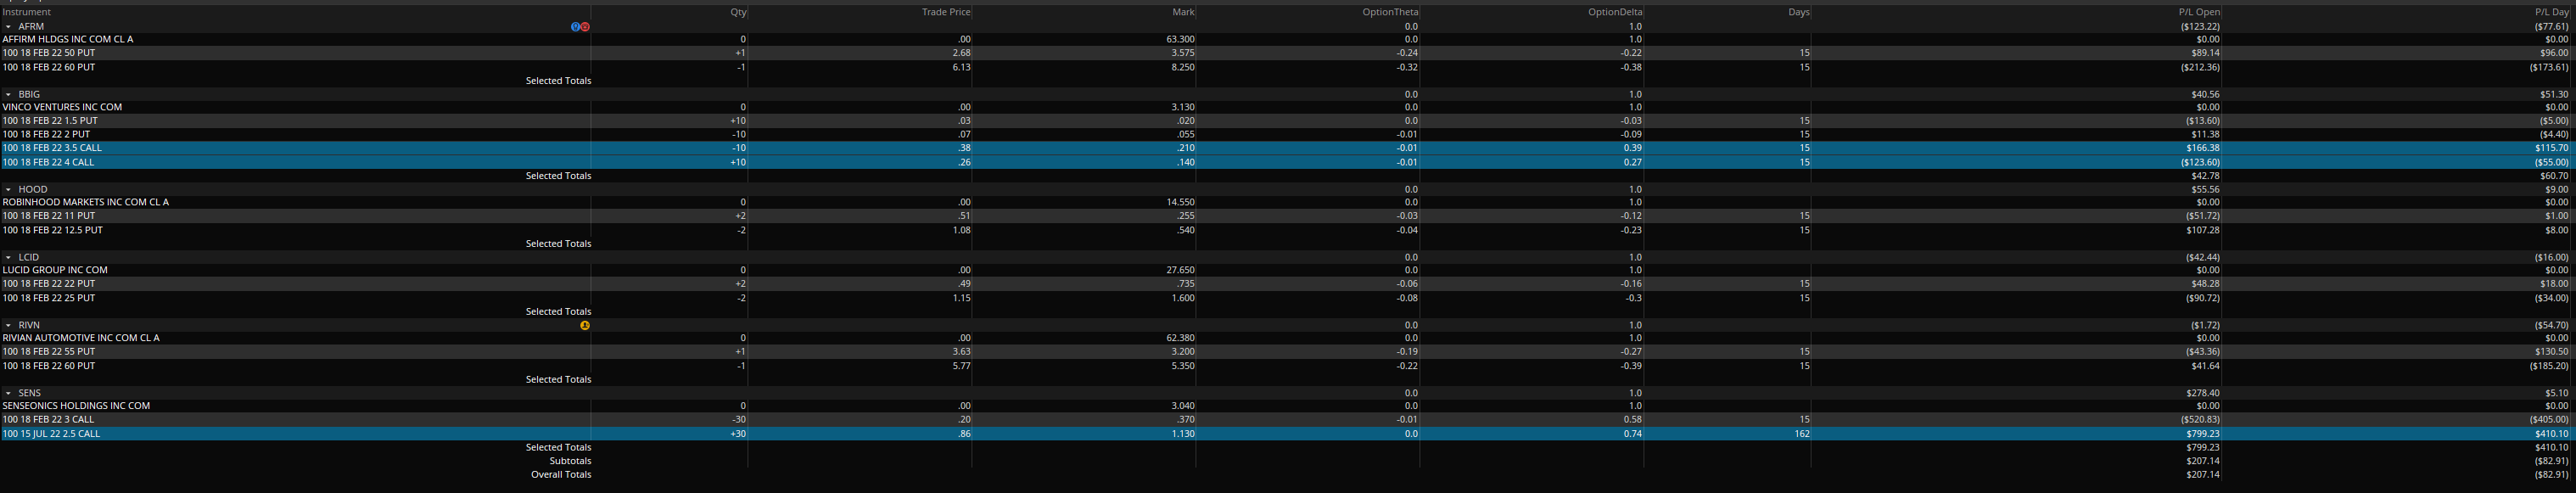Click the 5.77 trade price of the RIVN 60 PUT

point(962,367)
